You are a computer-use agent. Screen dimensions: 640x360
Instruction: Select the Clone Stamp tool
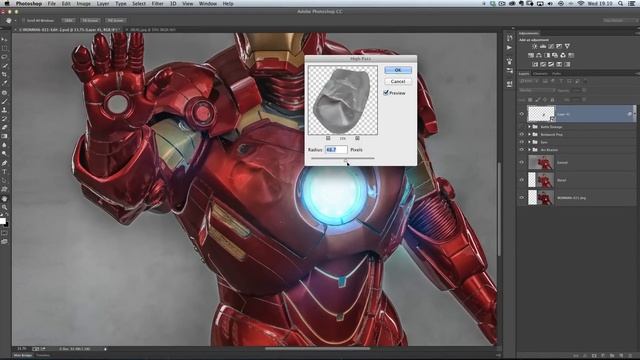(x=5, y=110)
